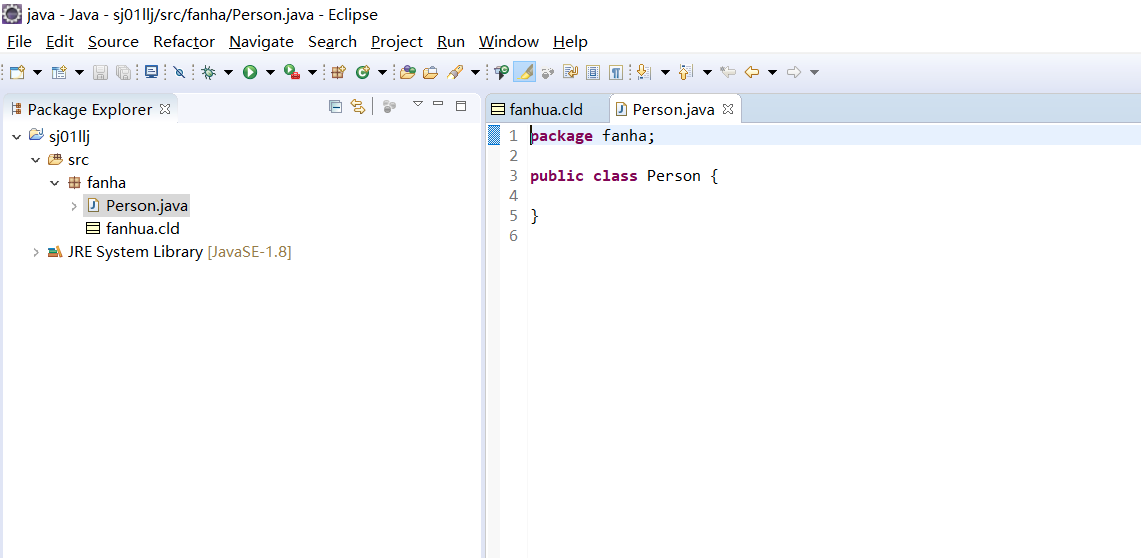The image size is (1141, 558).
Task: Open the Search menu
Action: point(332,41)
